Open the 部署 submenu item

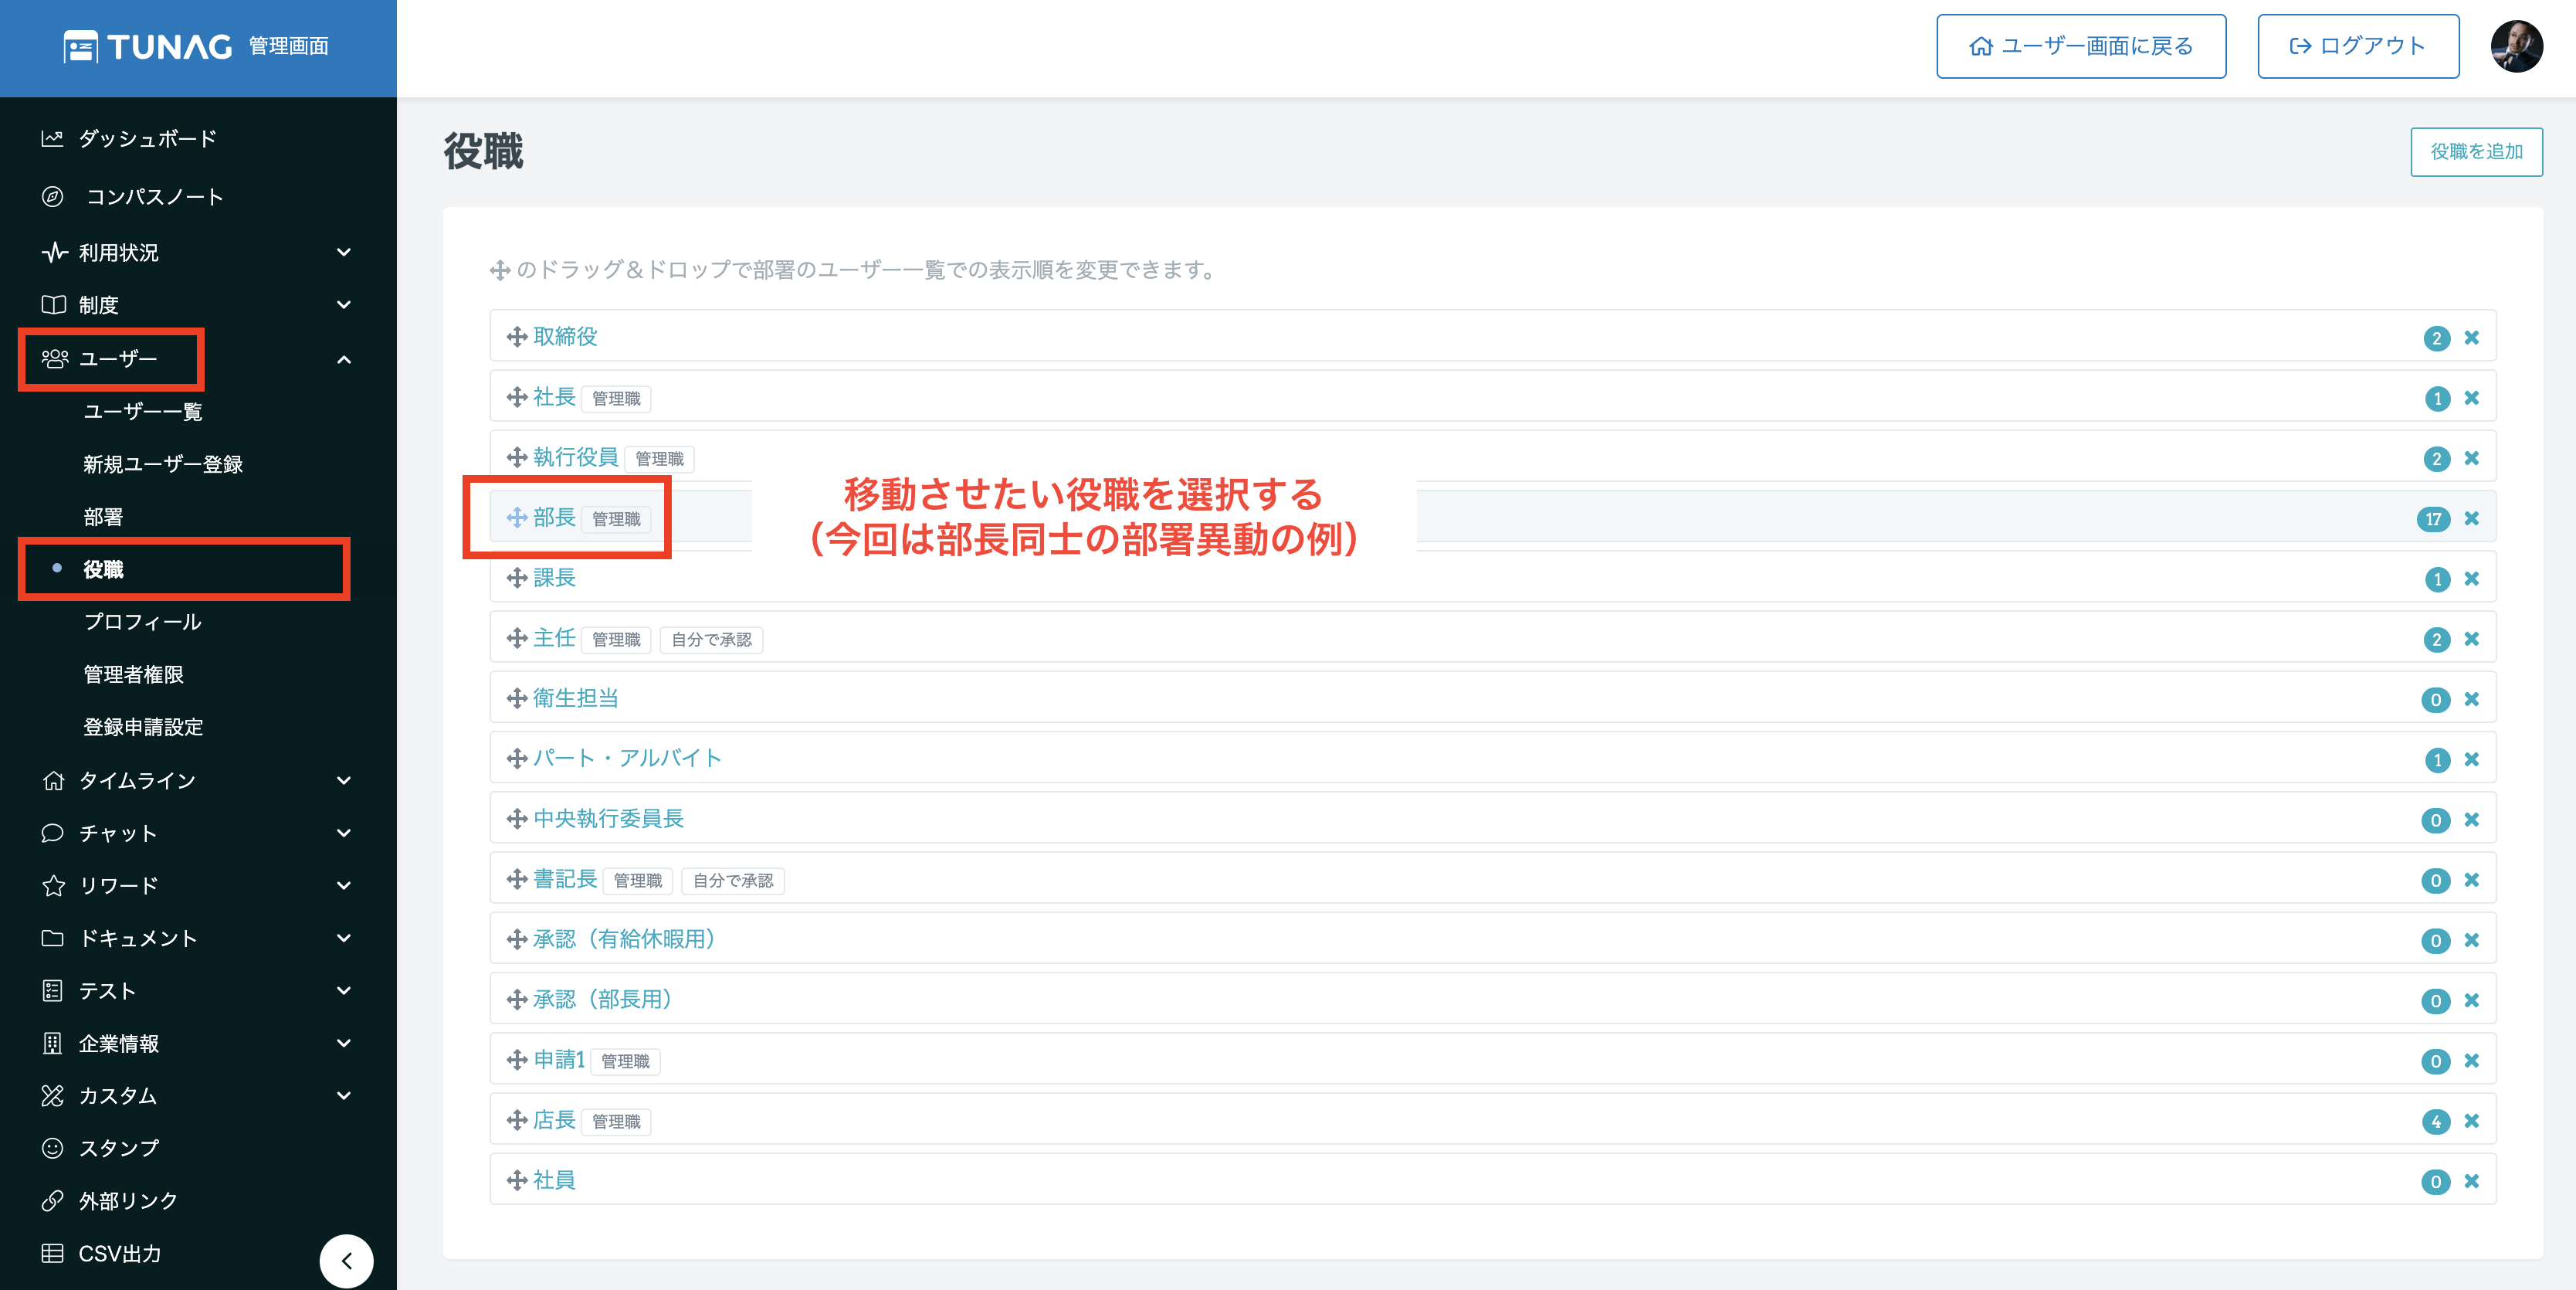pyautogui.click(x=103, y=517)
